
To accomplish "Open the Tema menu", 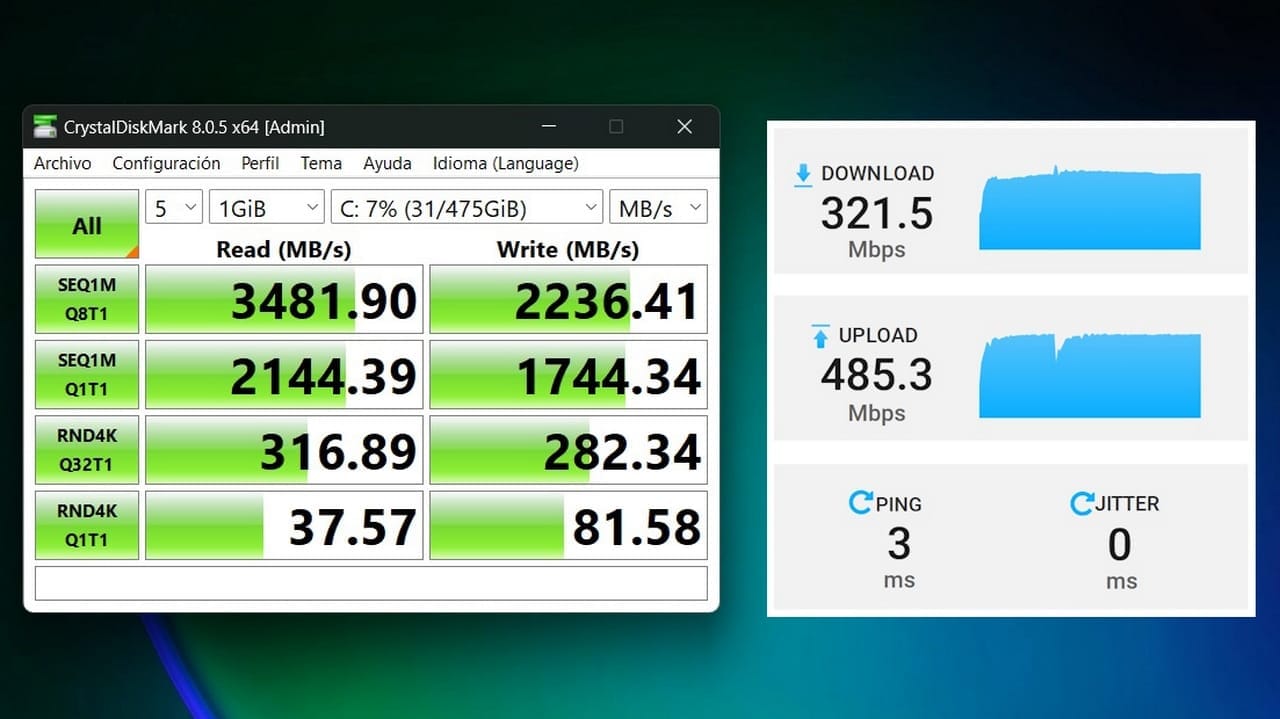I will point(321,163).
